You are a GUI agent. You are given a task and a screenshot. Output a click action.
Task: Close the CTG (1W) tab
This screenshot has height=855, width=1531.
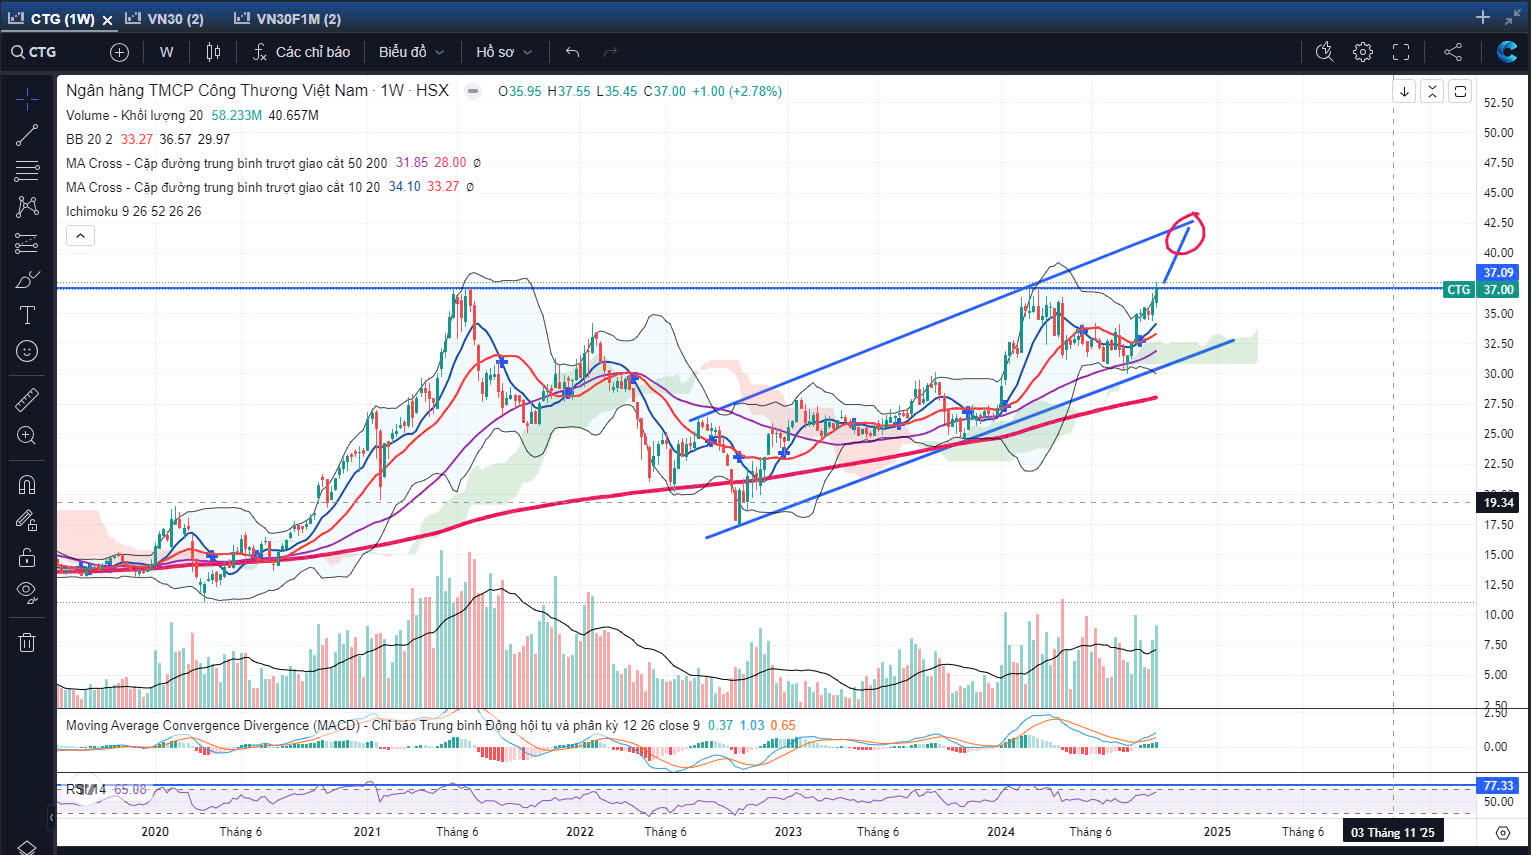[x=108, y=19]
